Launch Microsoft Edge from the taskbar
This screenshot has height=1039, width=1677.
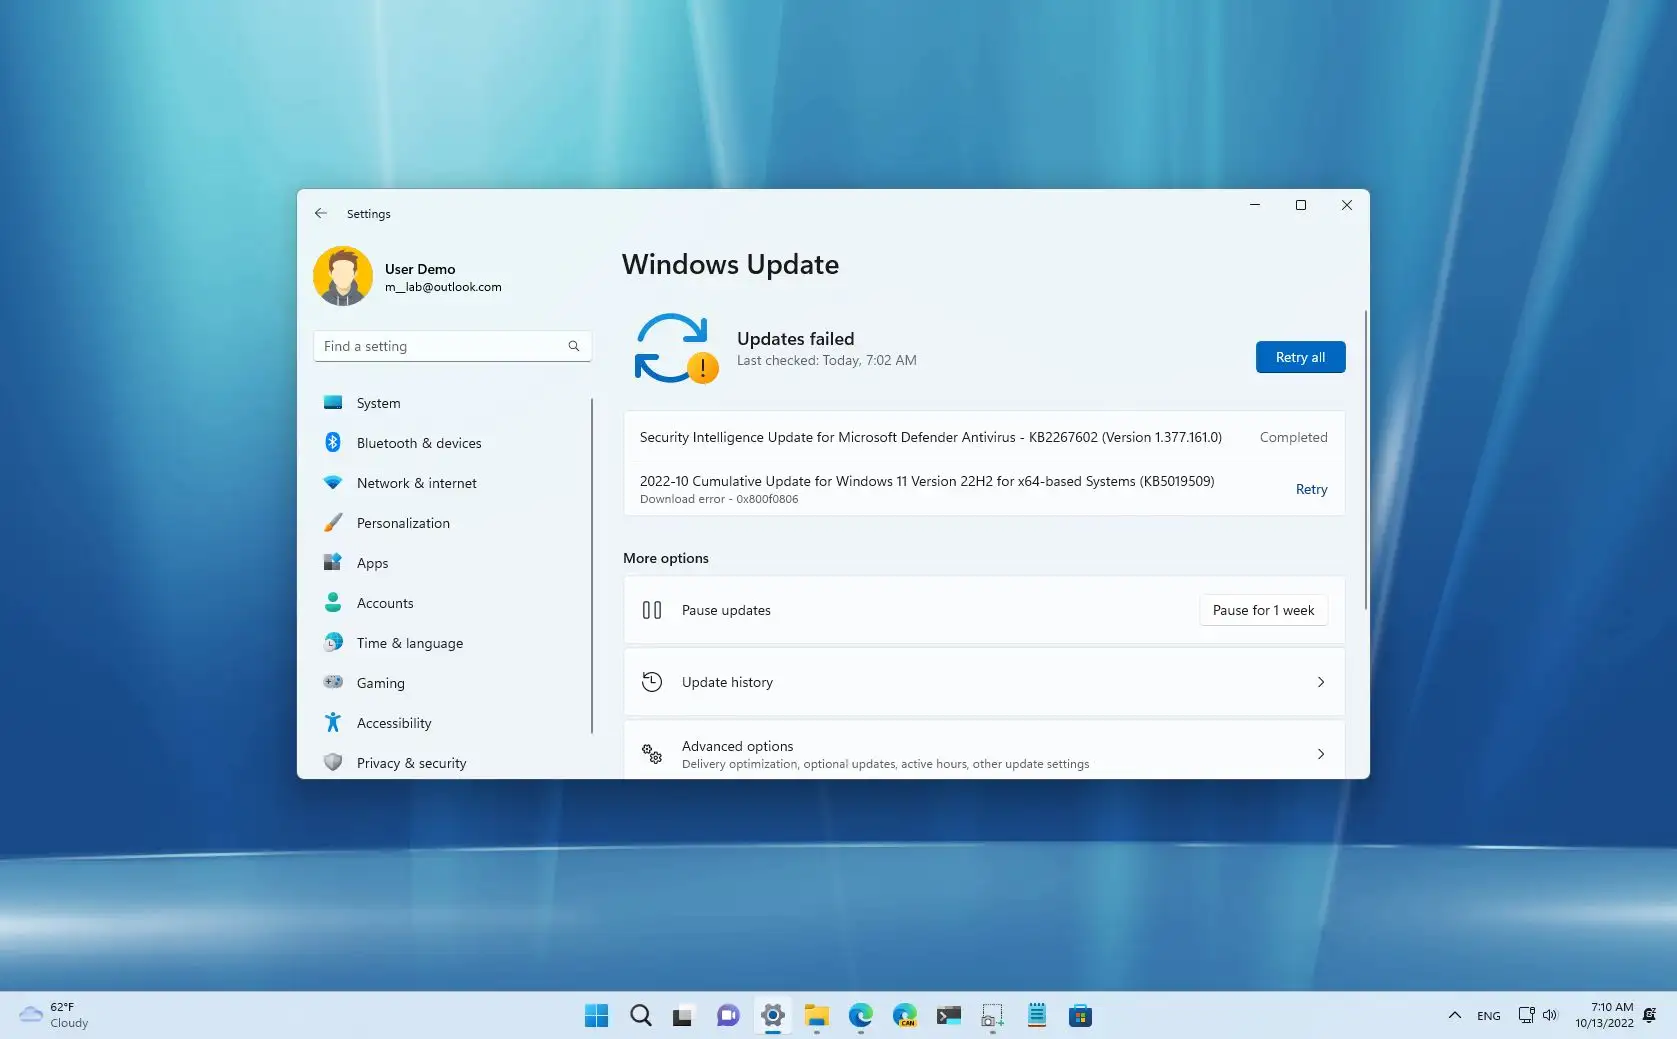pyautogui.click(x=860, y=1015)
